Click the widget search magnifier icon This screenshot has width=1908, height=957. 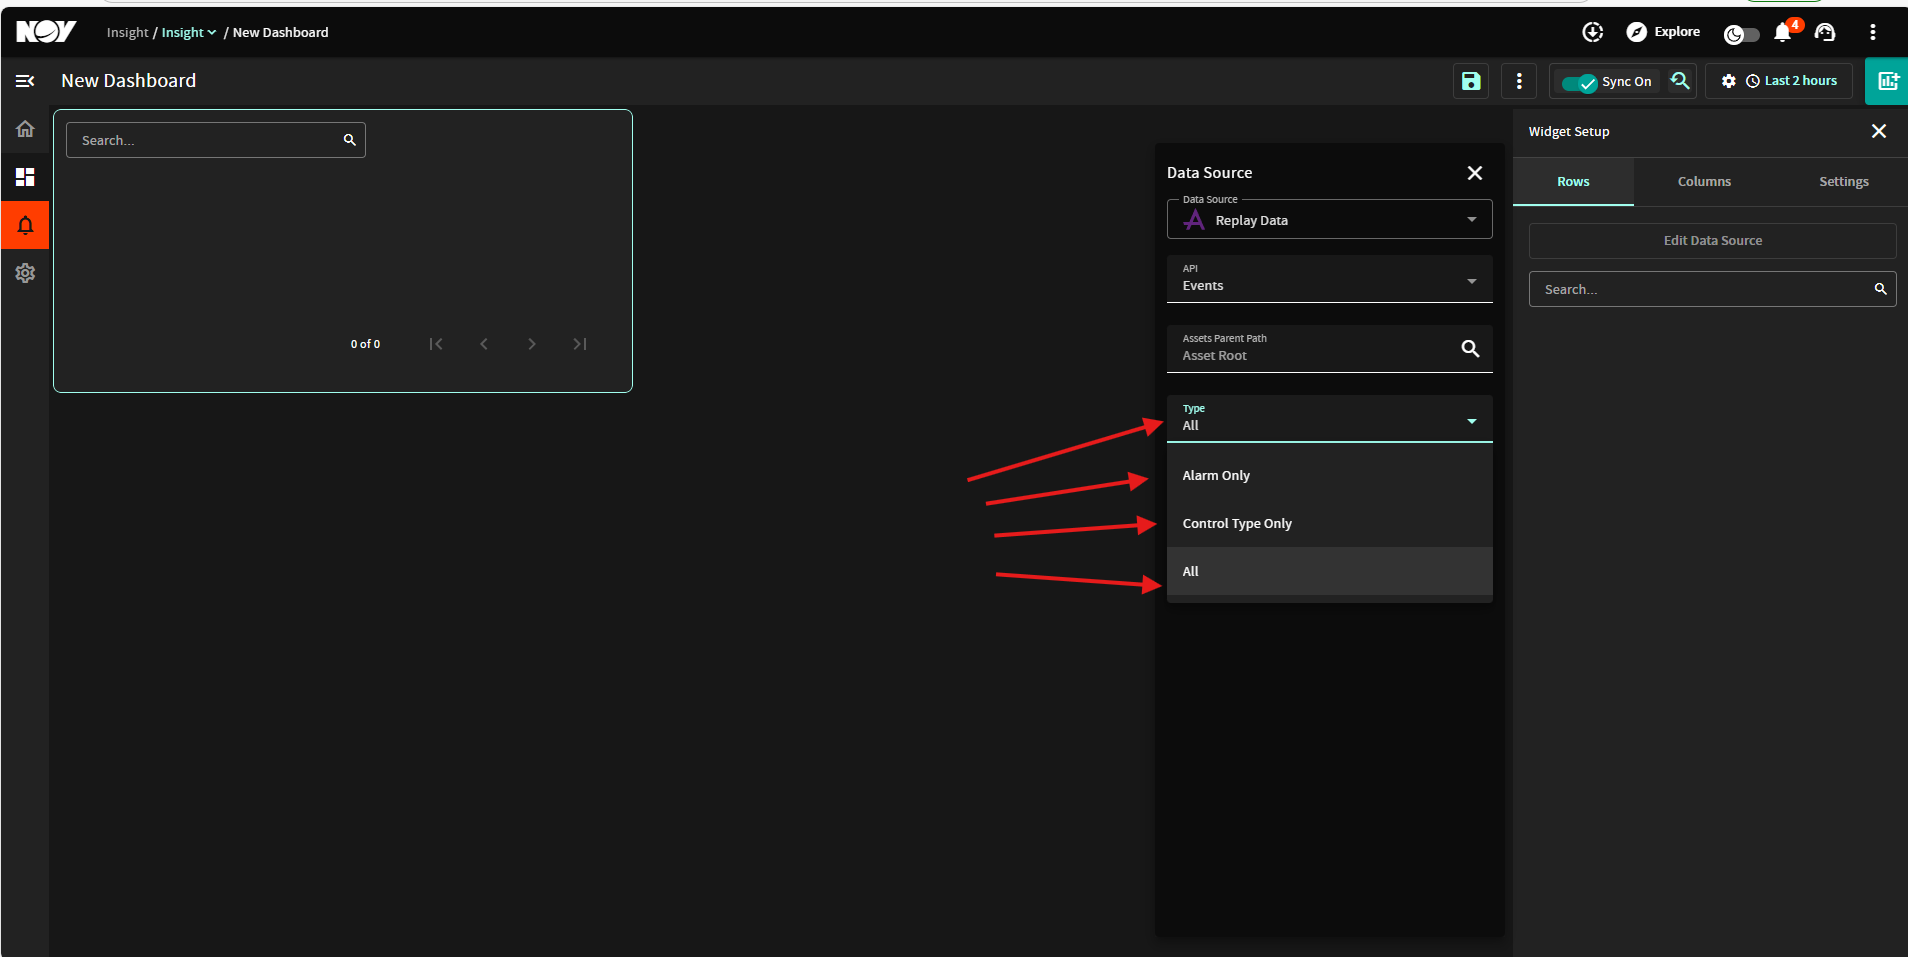coord(349,140)
